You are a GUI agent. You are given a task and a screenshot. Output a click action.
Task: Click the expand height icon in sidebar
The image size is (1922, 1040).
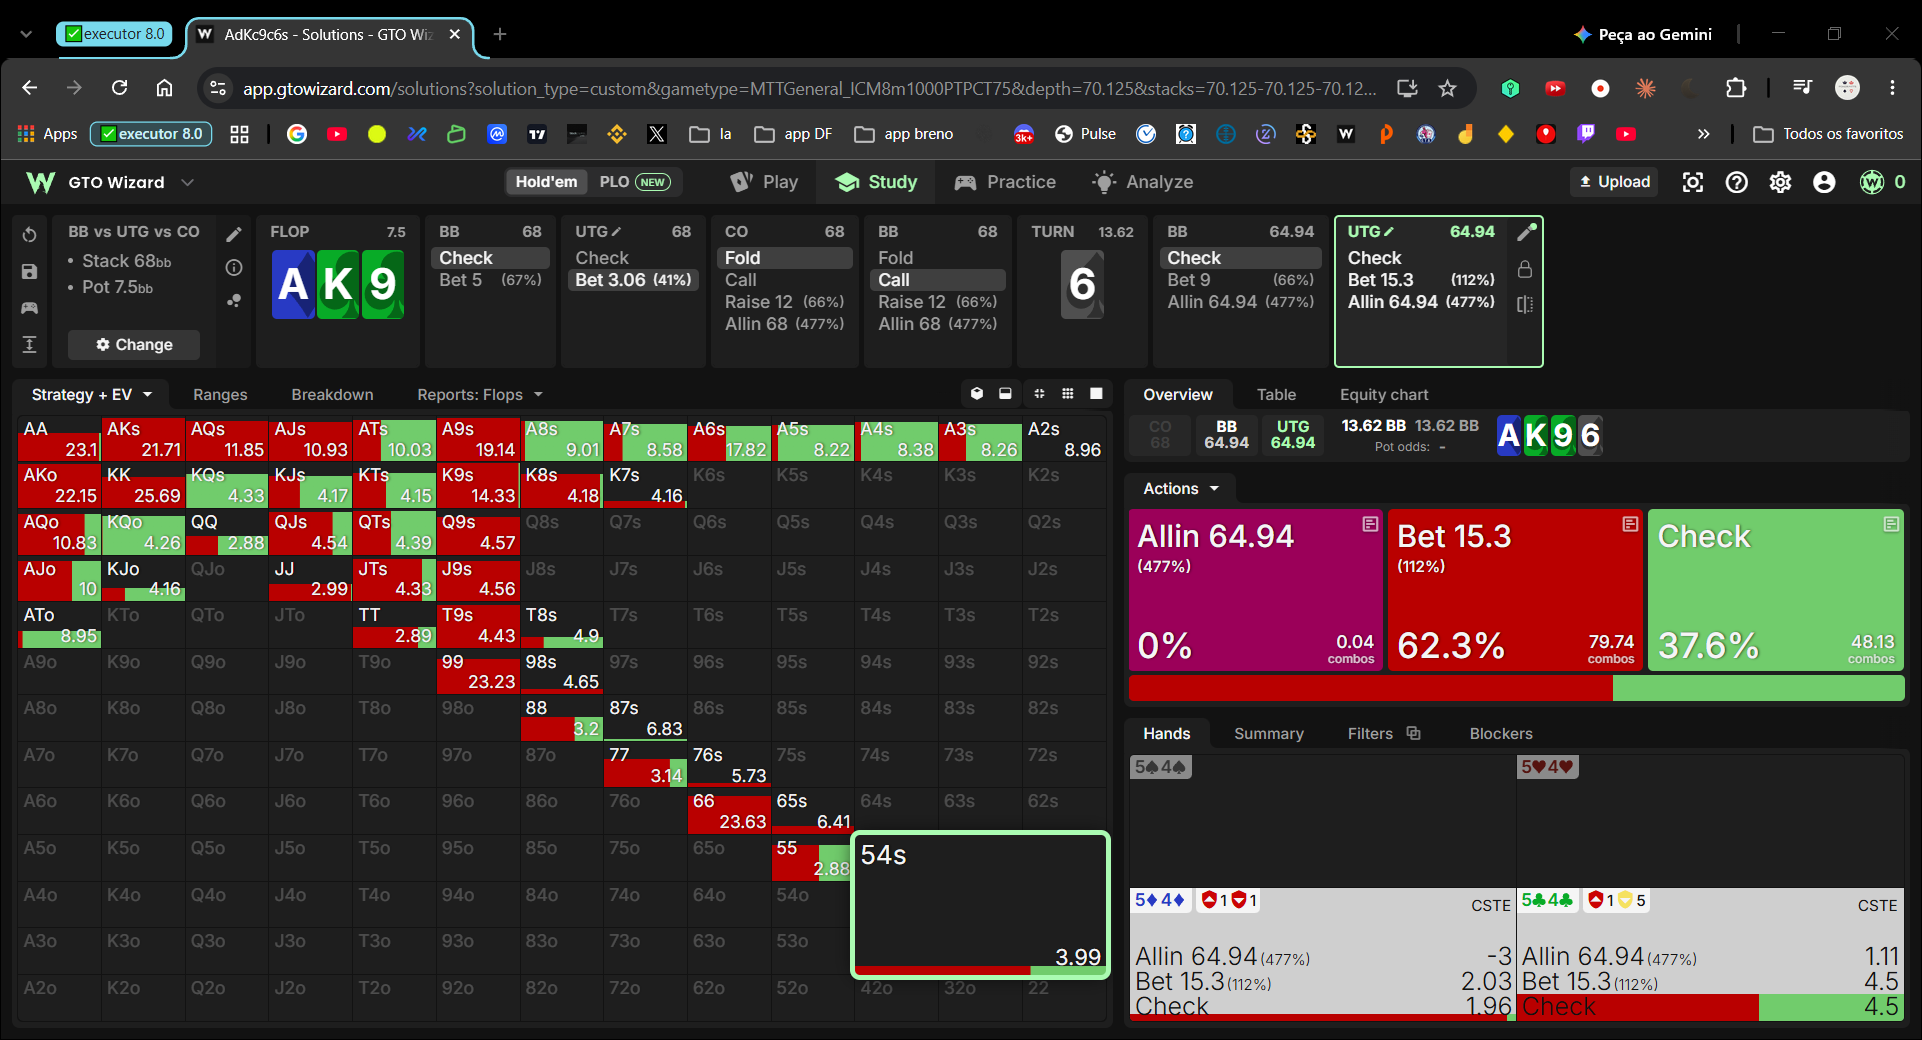30,345
